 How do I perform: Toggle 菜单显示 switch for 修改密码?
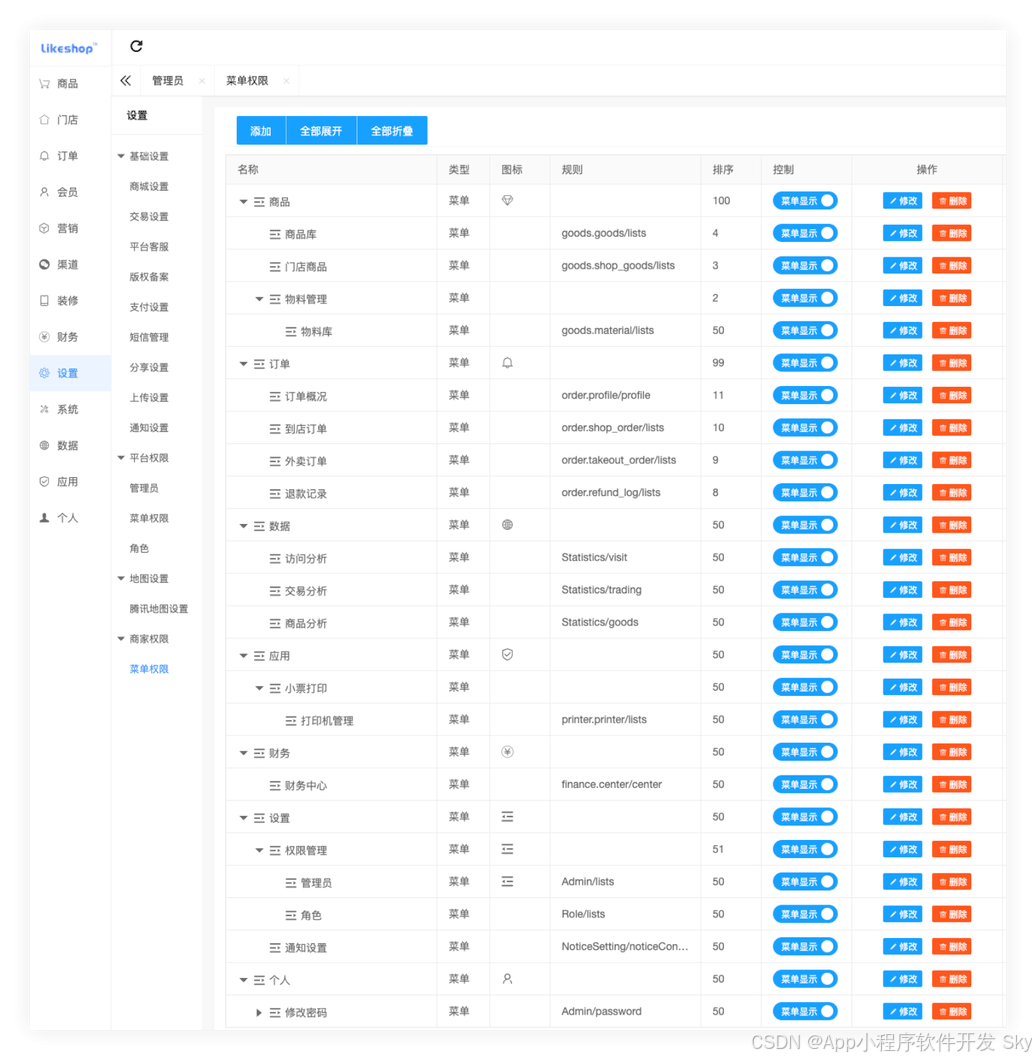805,1012
